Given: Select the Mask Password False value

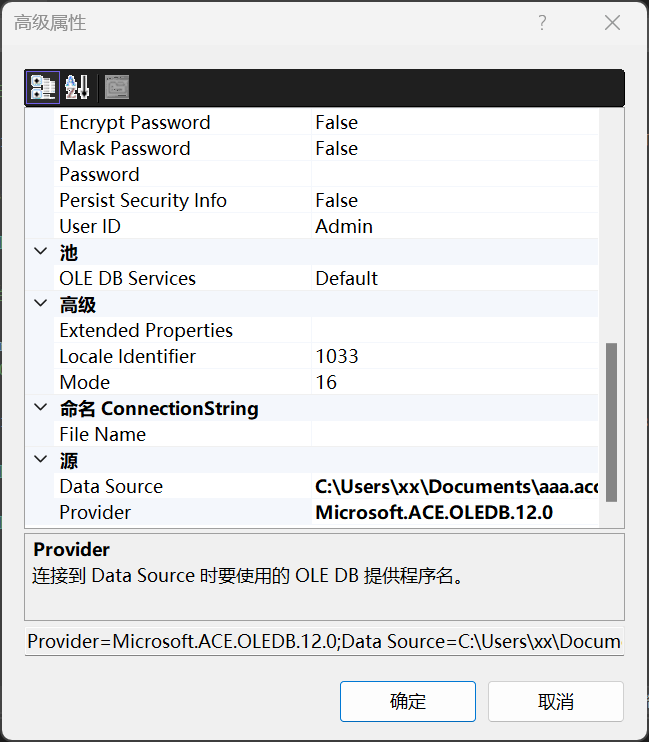Looking at the screenshot, I should (x=336, y=149).
